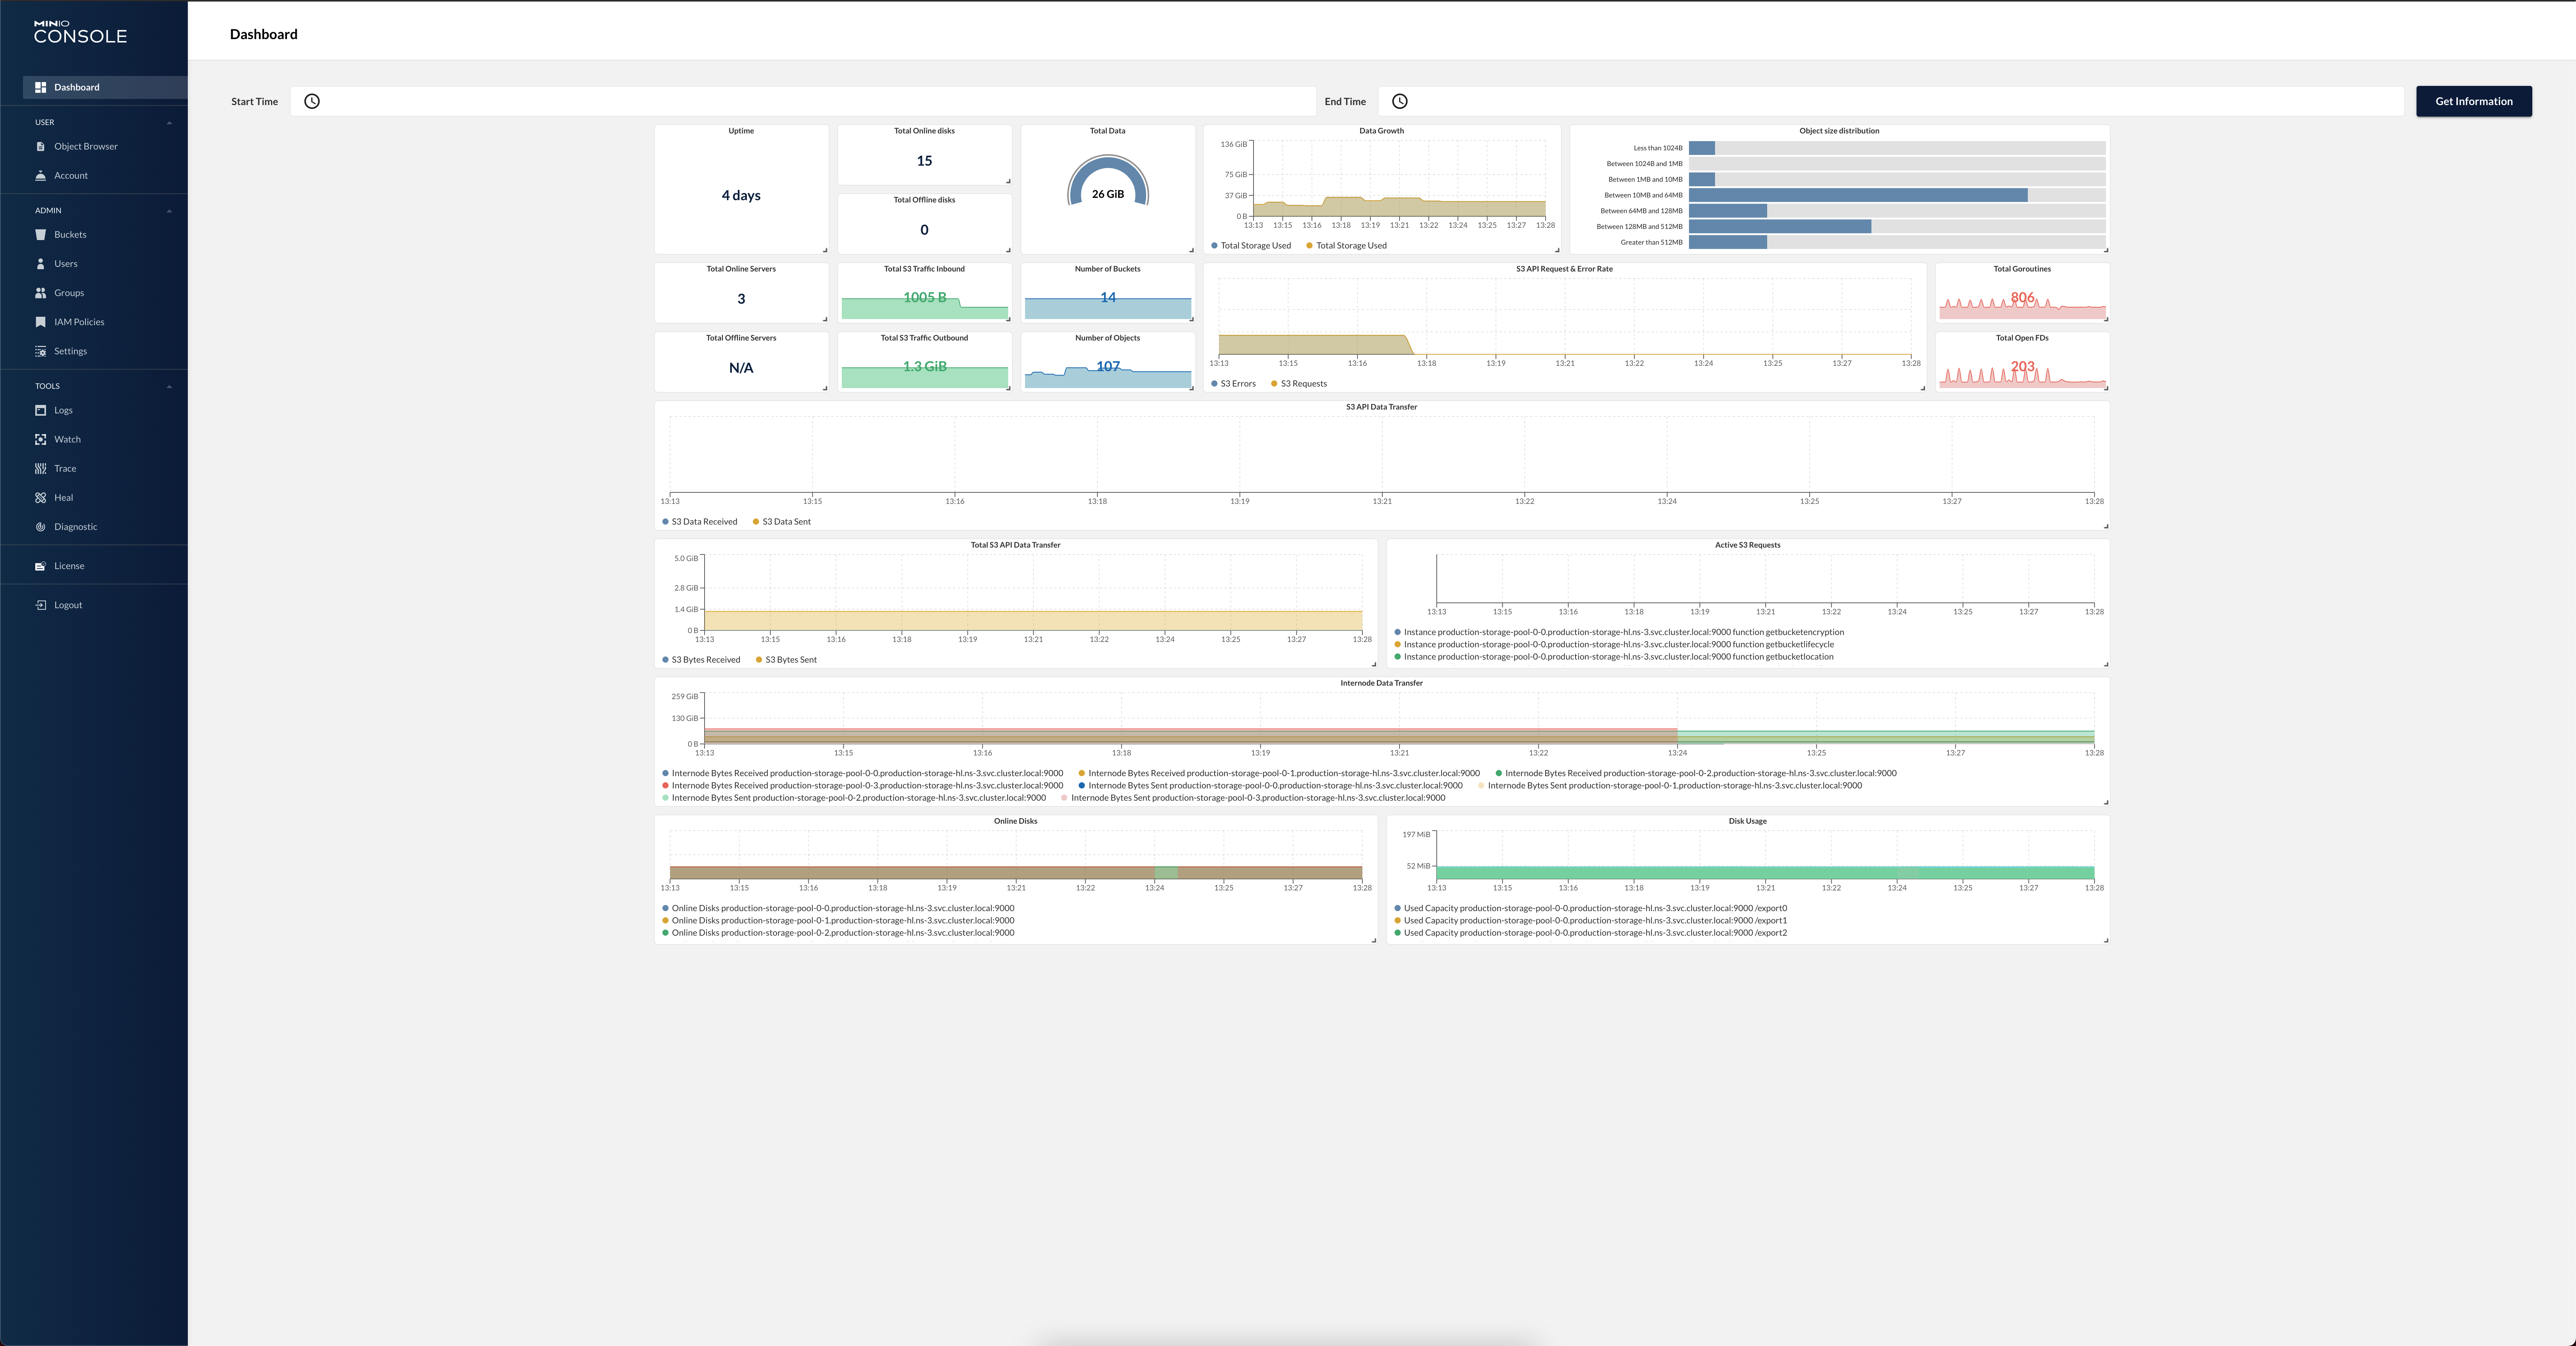Toggle the S3 Errors legend series
This screenshot has height=1346, width=2576.
[x=1238, y=384]
